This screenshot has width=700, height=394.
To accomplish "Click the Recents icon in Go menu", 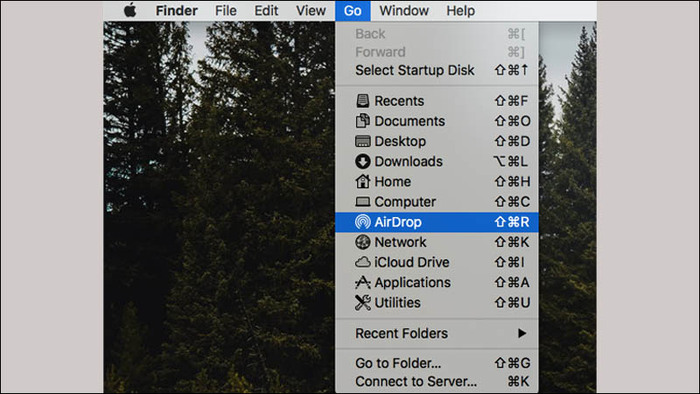I will [362, 101].
